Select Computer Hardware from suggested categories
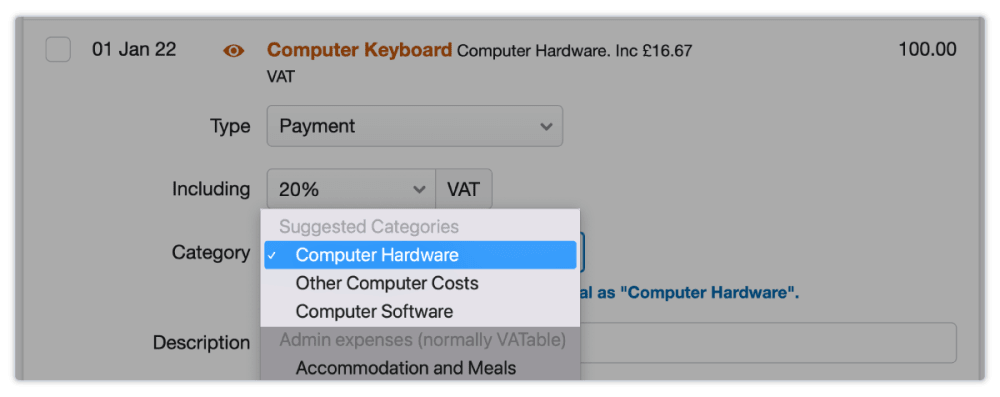The height and width of the screenshot is (397, 1000). pos(420,255)
